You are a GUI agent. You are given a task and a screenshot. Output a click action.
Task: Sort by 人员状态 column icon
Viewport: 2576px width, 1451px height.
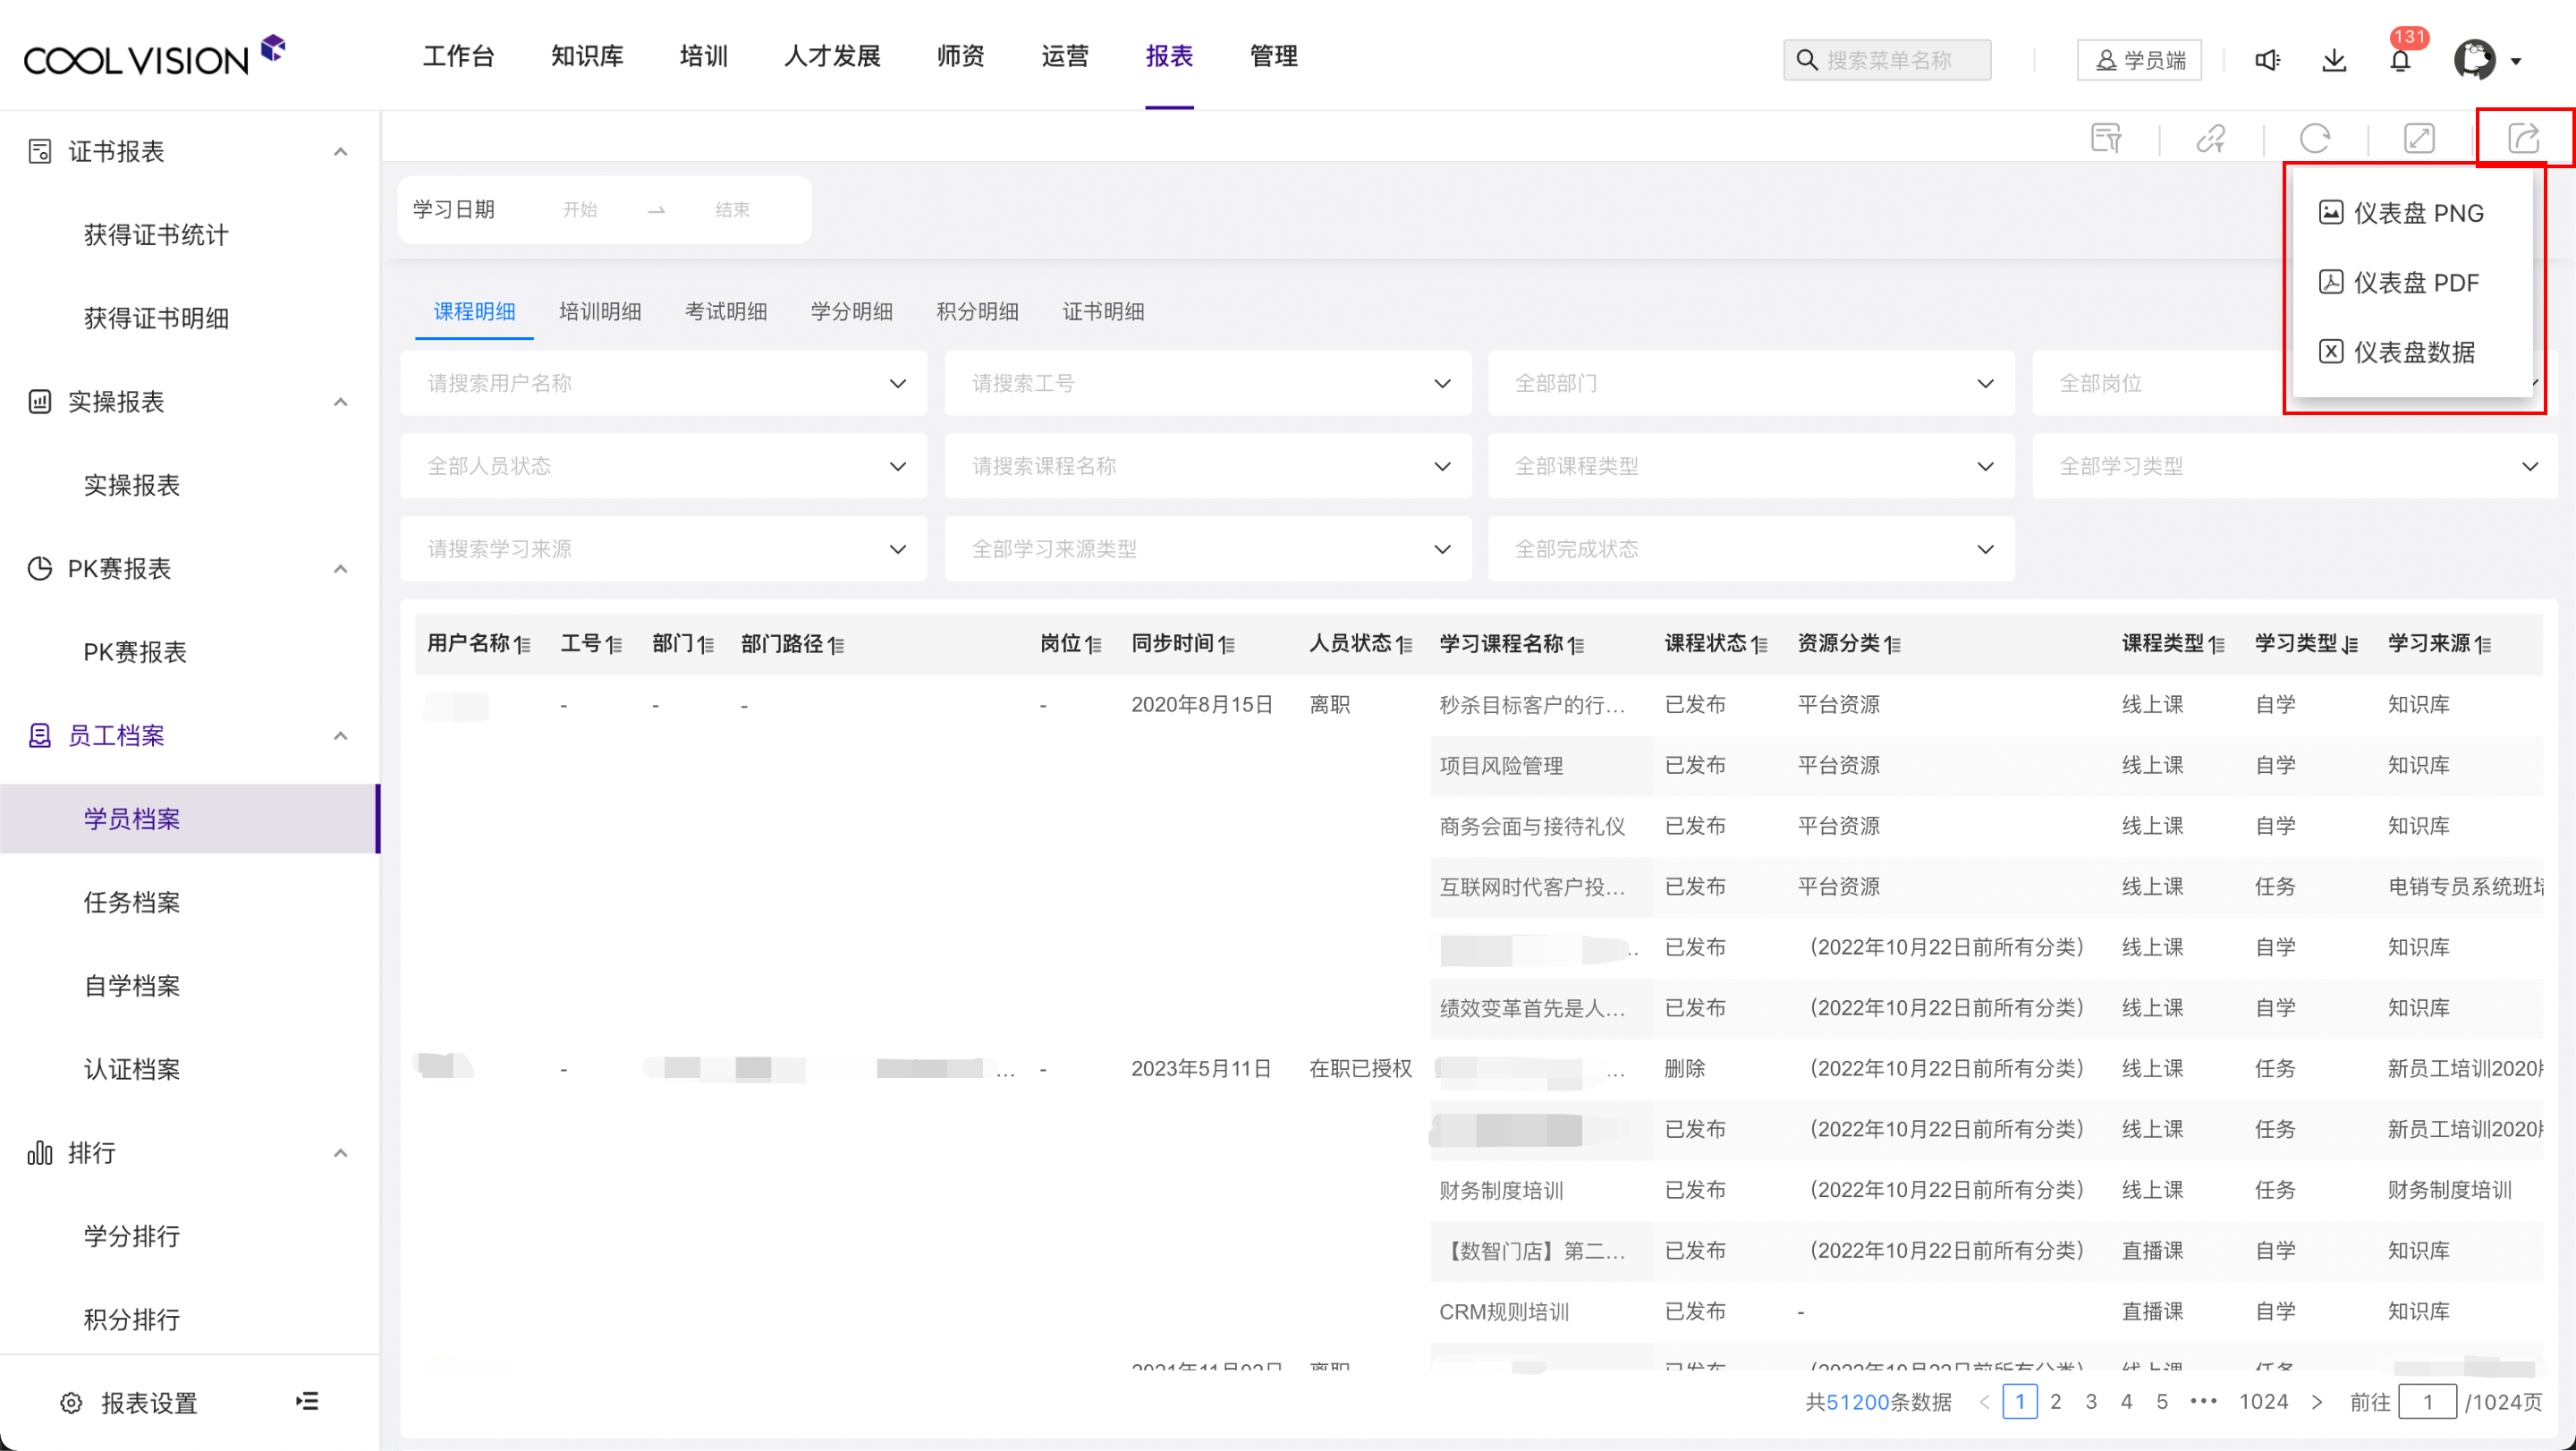coord(1405,645)
